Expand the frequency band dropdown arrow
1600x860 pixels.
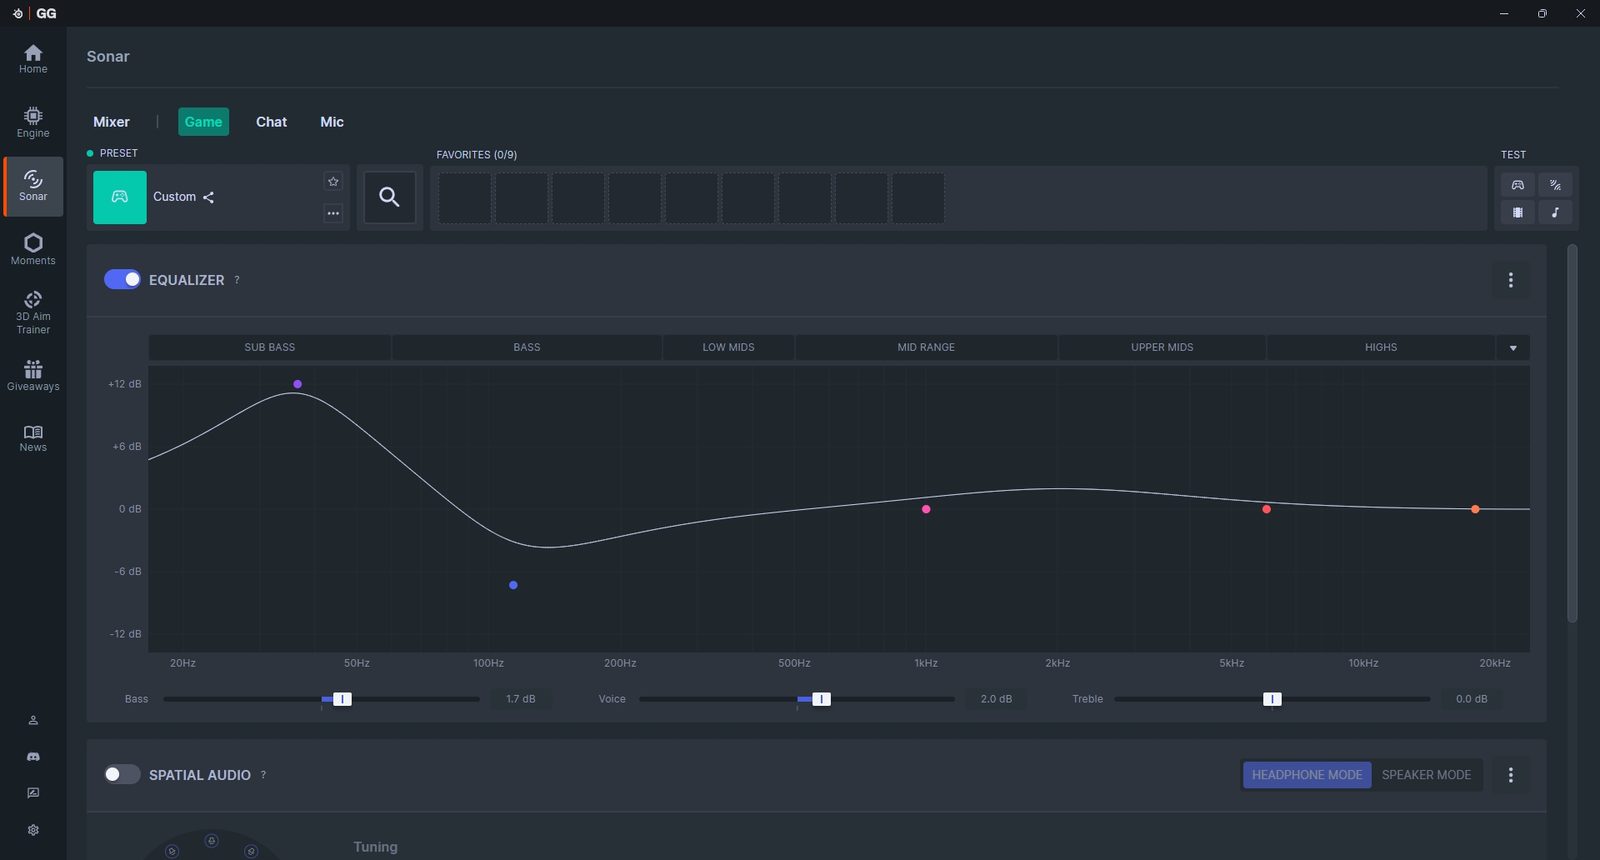1513,348
